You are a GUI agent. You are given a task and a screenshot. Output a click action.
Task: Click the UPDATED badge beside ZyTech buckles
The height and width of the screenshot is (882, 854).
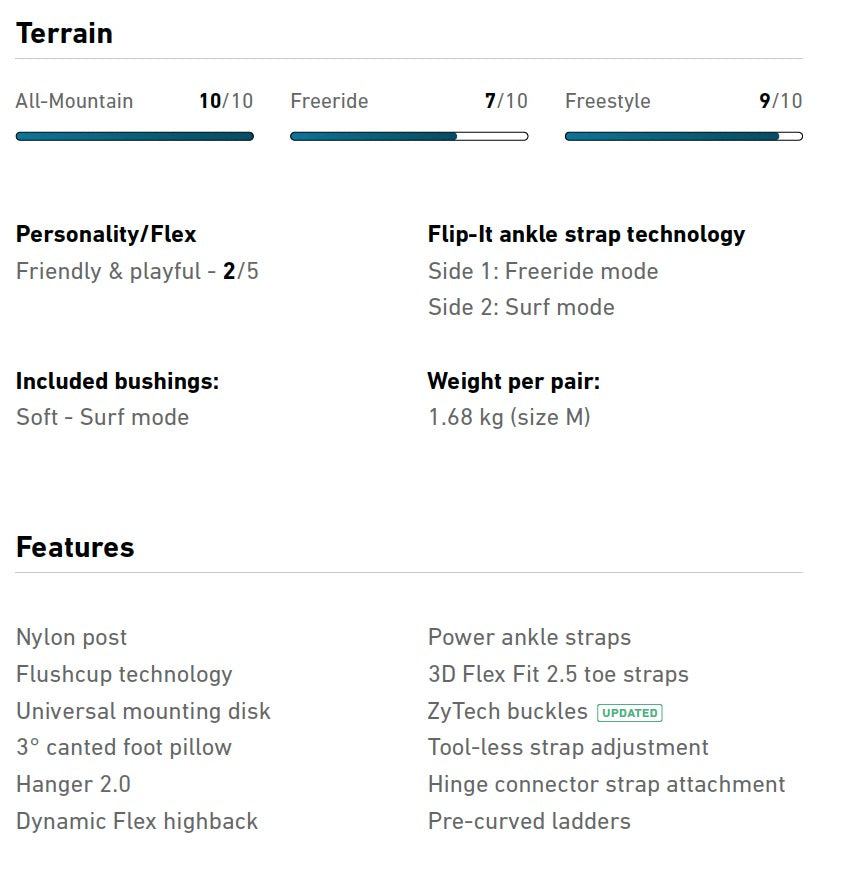click(x=630, y=713)
